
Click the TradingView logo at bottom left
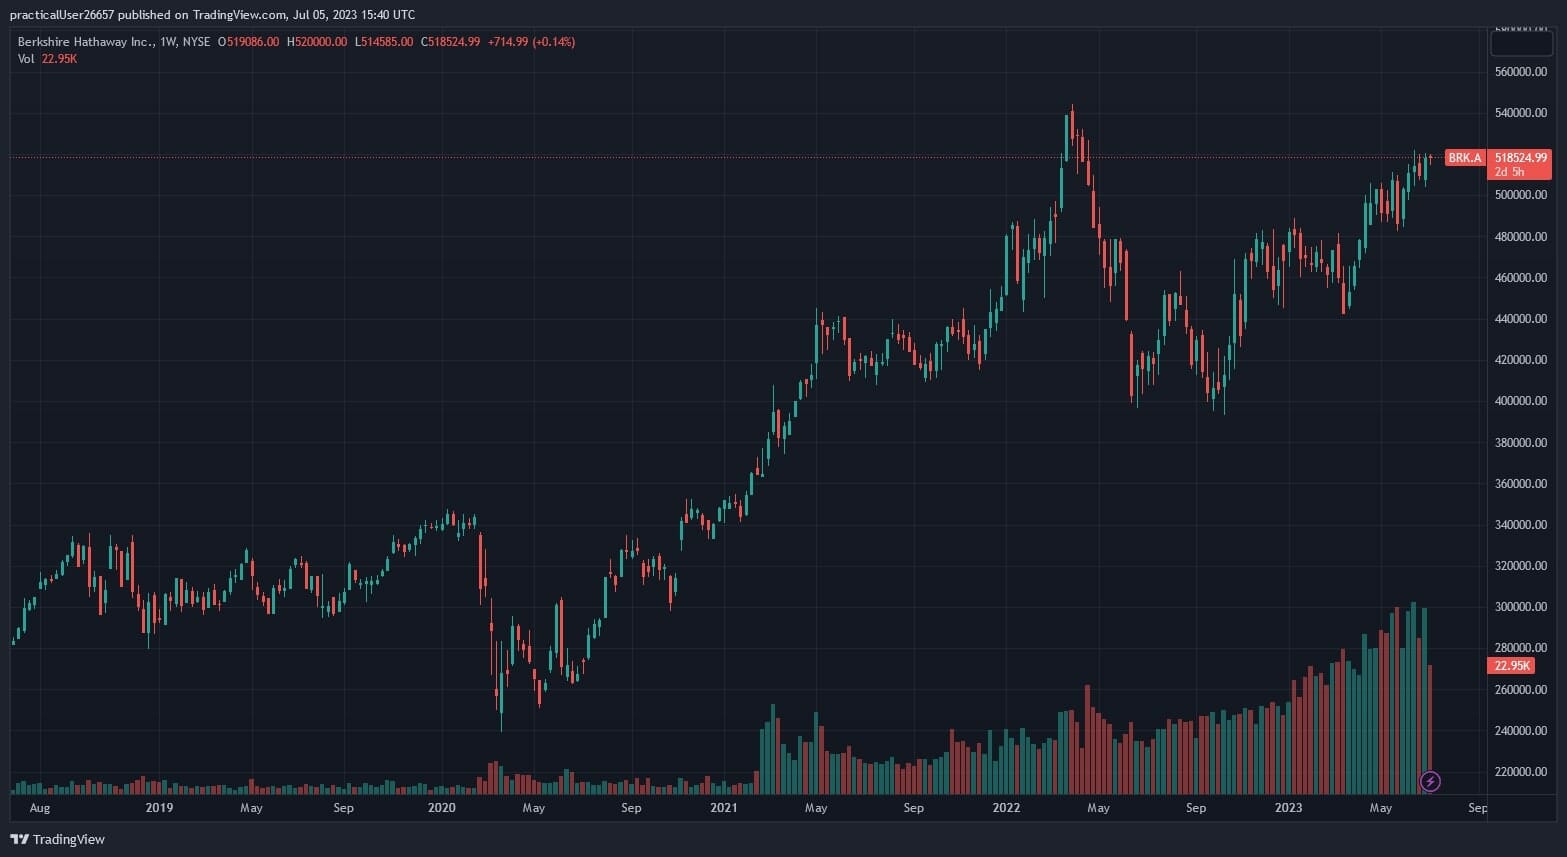pos(57,839)
